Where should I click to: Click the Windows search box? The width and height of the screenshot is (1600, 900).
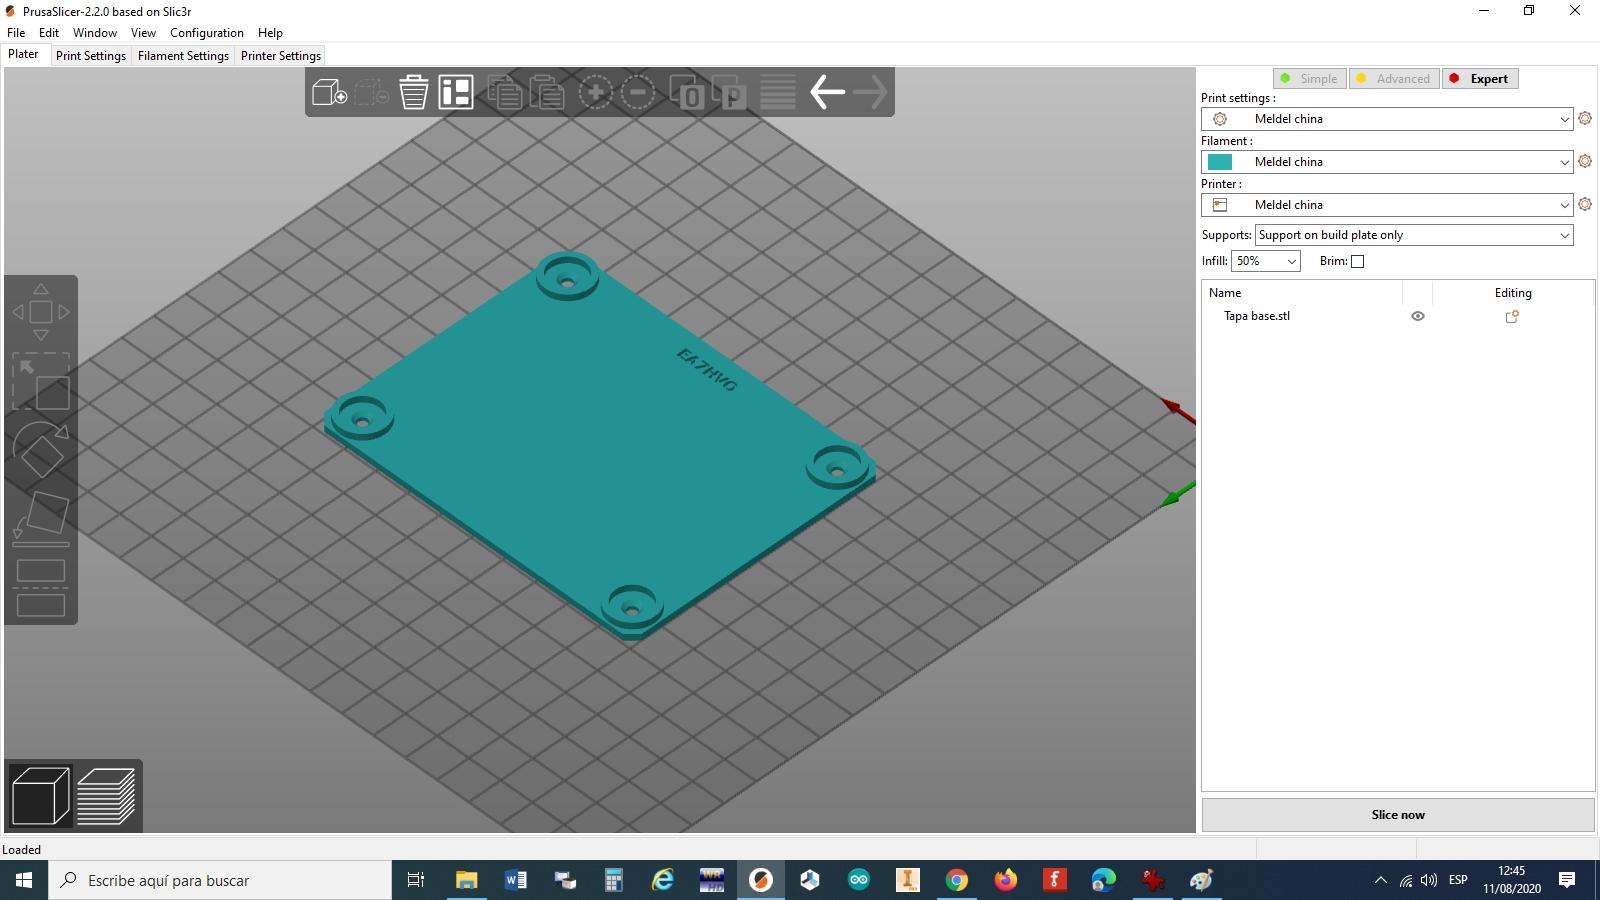[x=220, y=880]
